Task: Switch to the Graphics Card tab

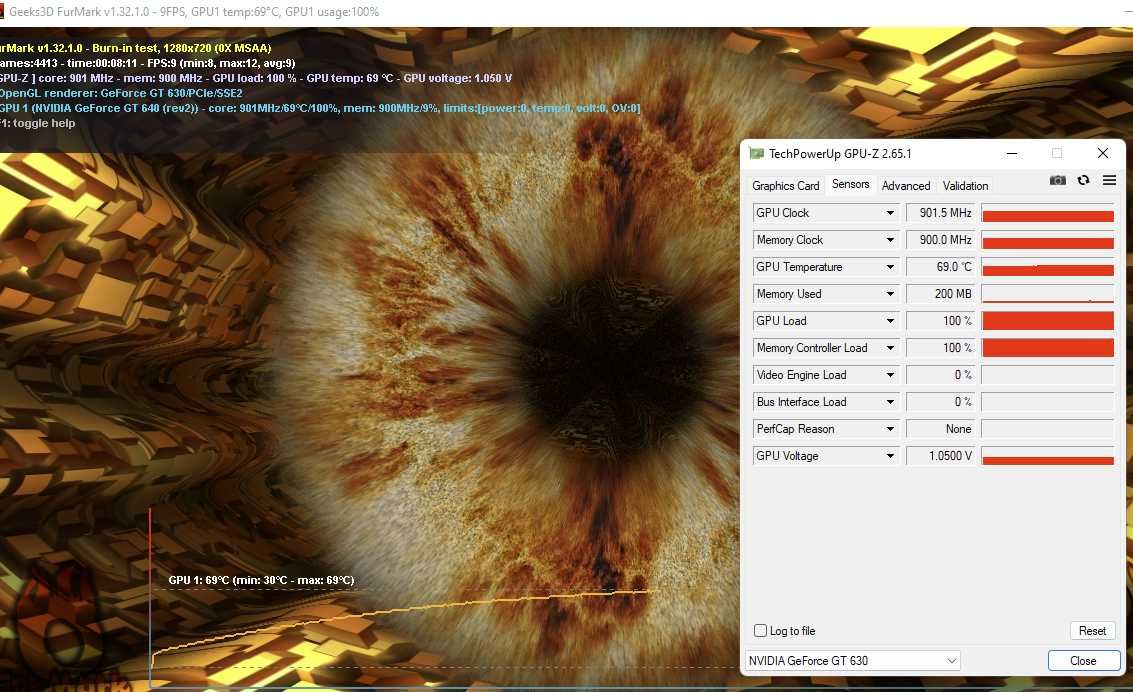Action: pos(785,186)
